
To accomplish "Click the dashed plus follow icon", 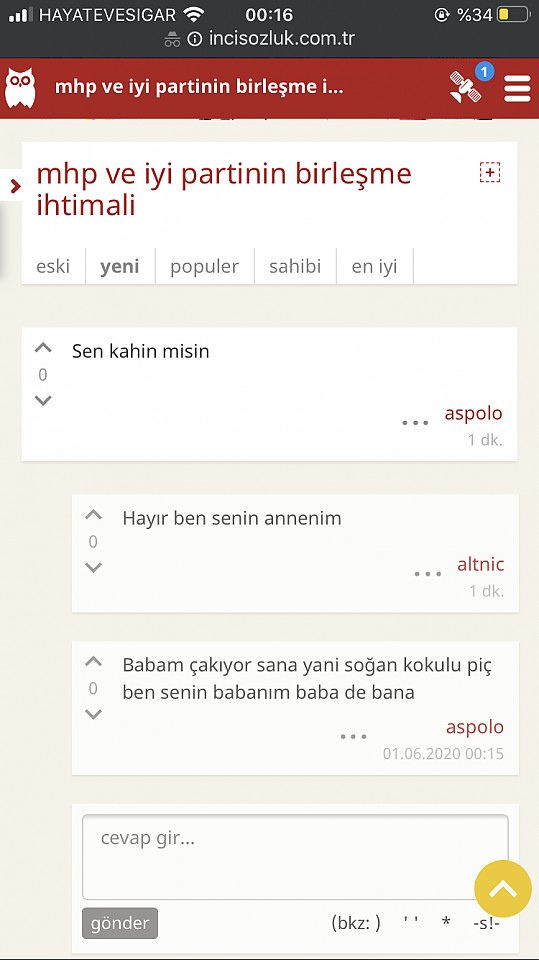I will coord(489,173).
